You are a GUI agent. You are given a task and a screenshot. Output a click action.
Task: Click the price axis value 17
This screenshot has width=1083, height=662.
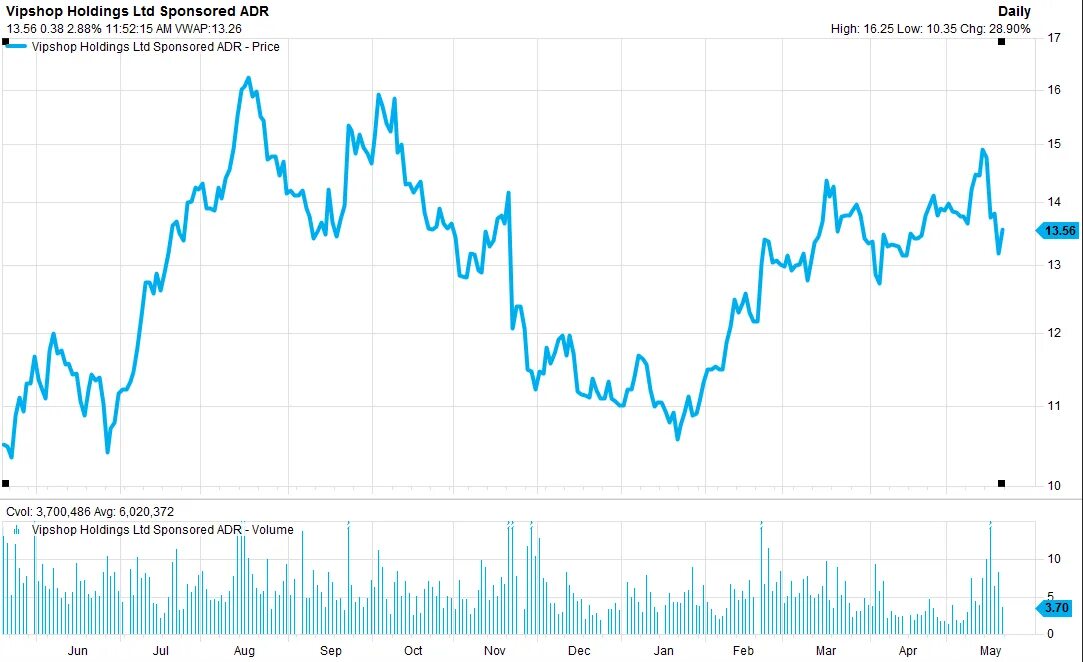tap(1054, 38)
